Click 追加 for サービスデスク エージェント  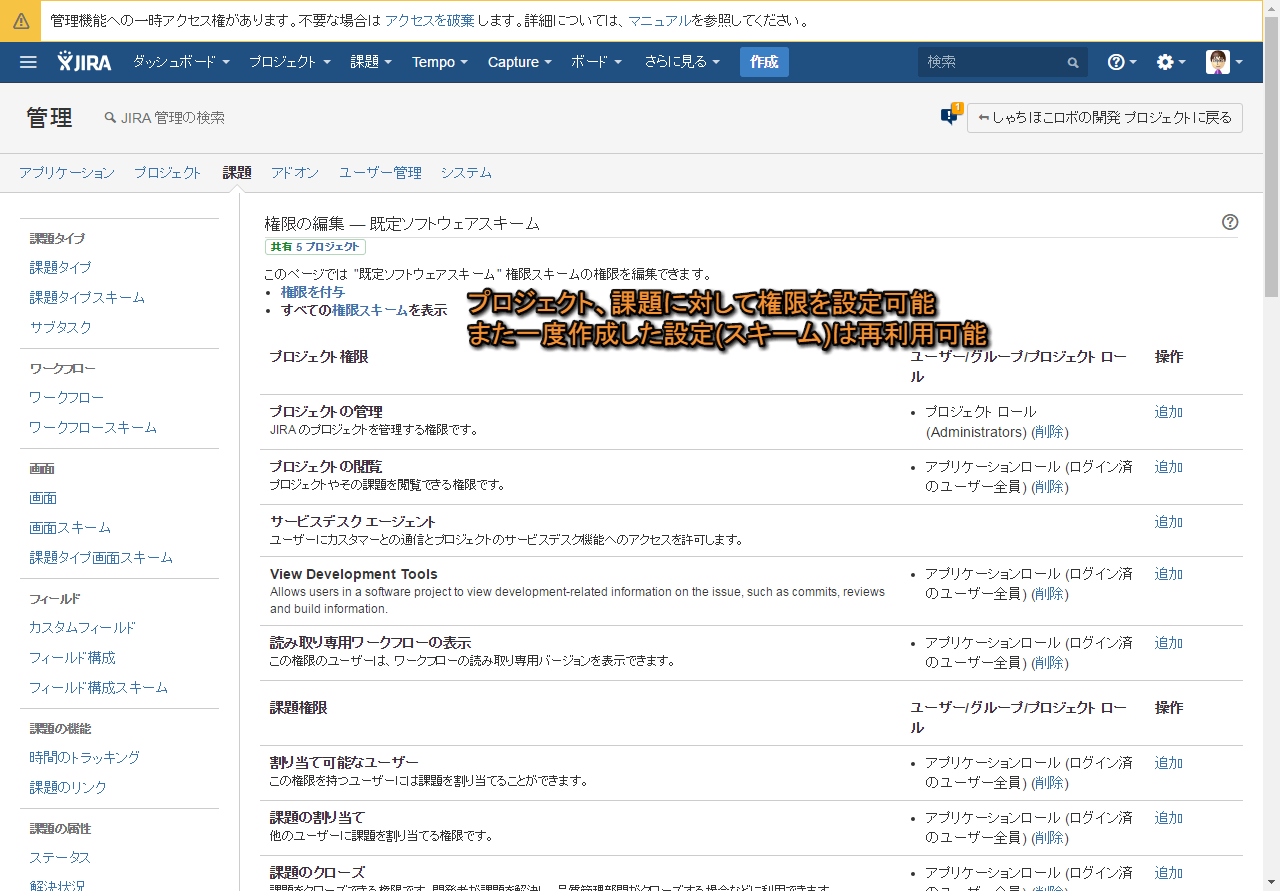[x=1169, y=521]
